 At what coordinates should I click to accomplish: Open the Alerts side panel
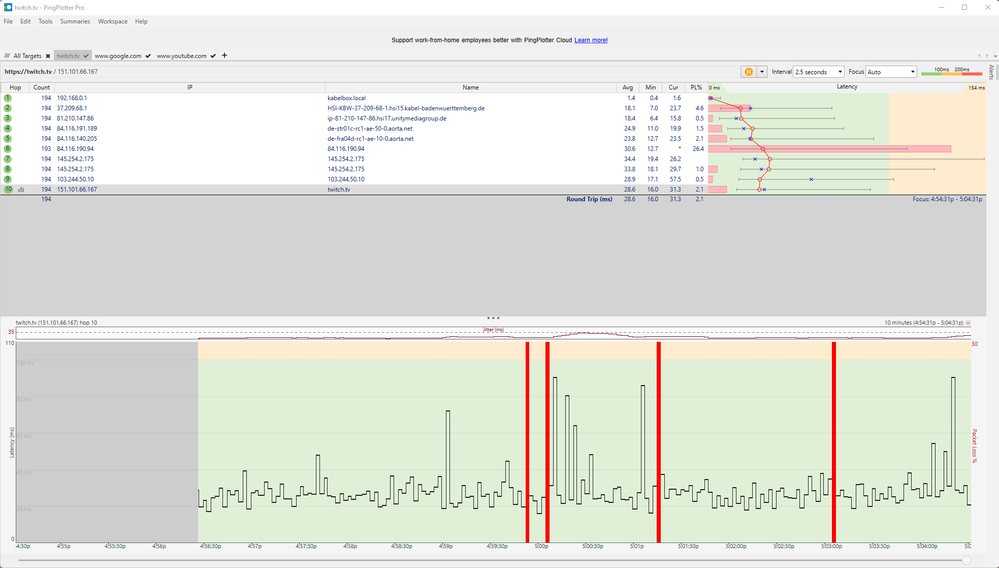point(991,71)
